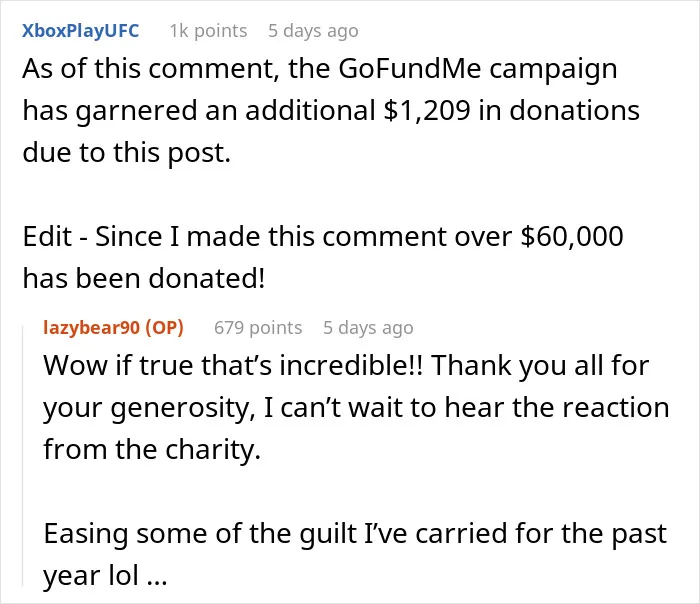Open timestamp permalink on lazybear90's reply

[x=368, y=328]
